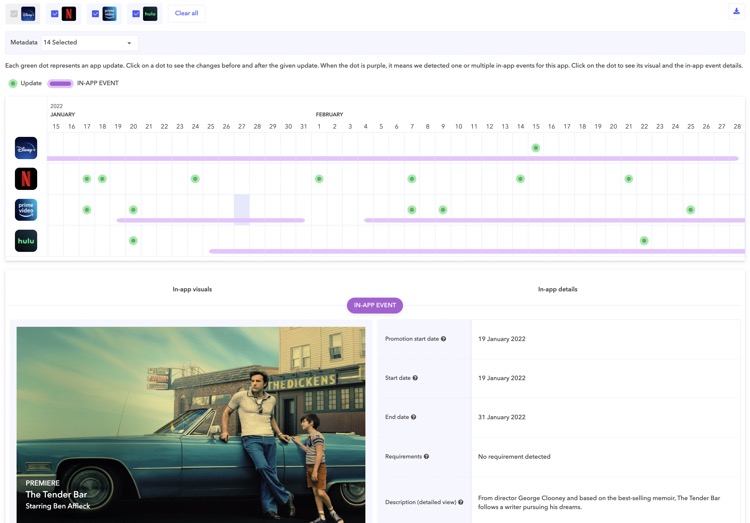Click the Disney+ app icon in the timeline

pyautogui.click(x=26, y=148)
